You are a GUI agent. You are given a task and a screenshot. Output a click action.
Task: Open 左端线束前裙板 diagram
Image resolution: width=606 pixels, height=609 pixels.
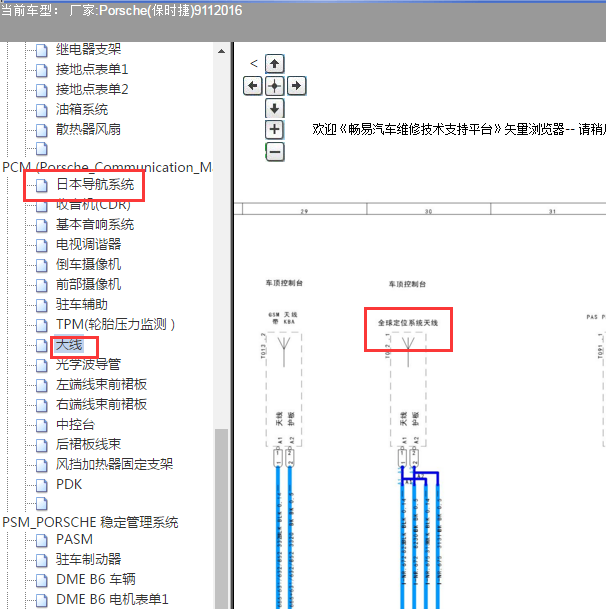(101, 385)
